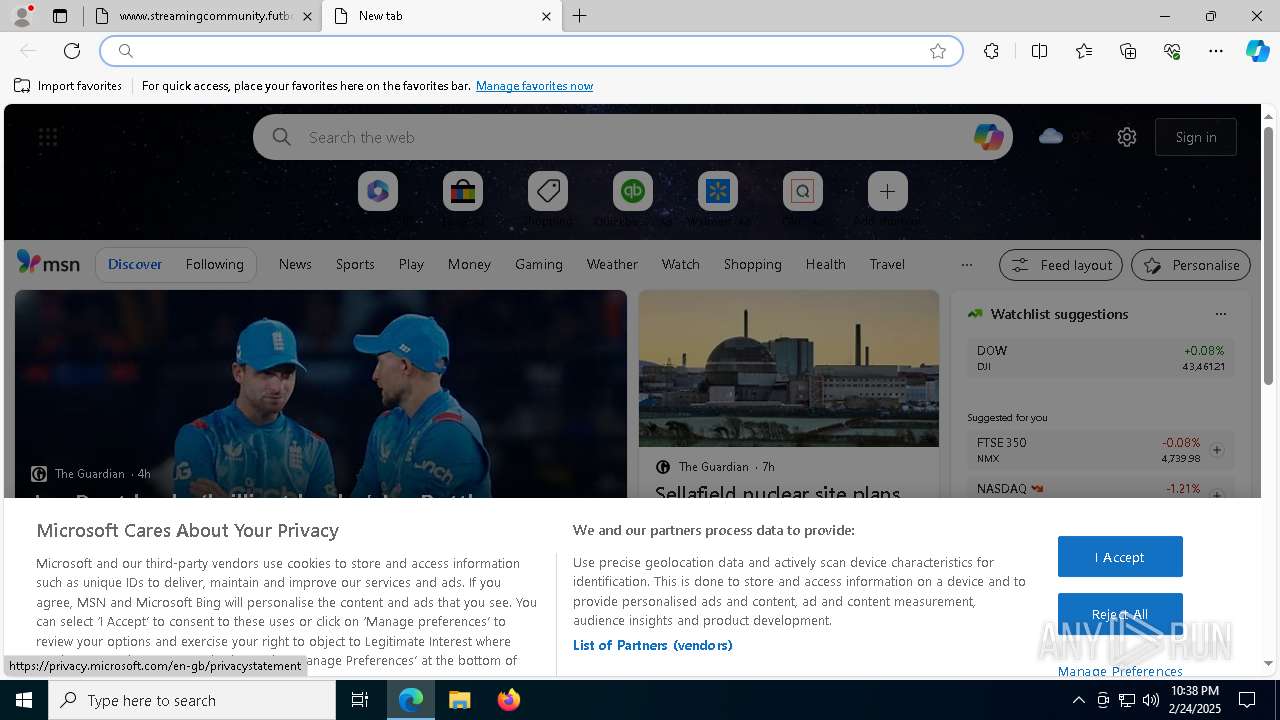The height and width of the screenshot is (720, 1280).
Task: Open the Sports menu item
Action: (355, 264)
